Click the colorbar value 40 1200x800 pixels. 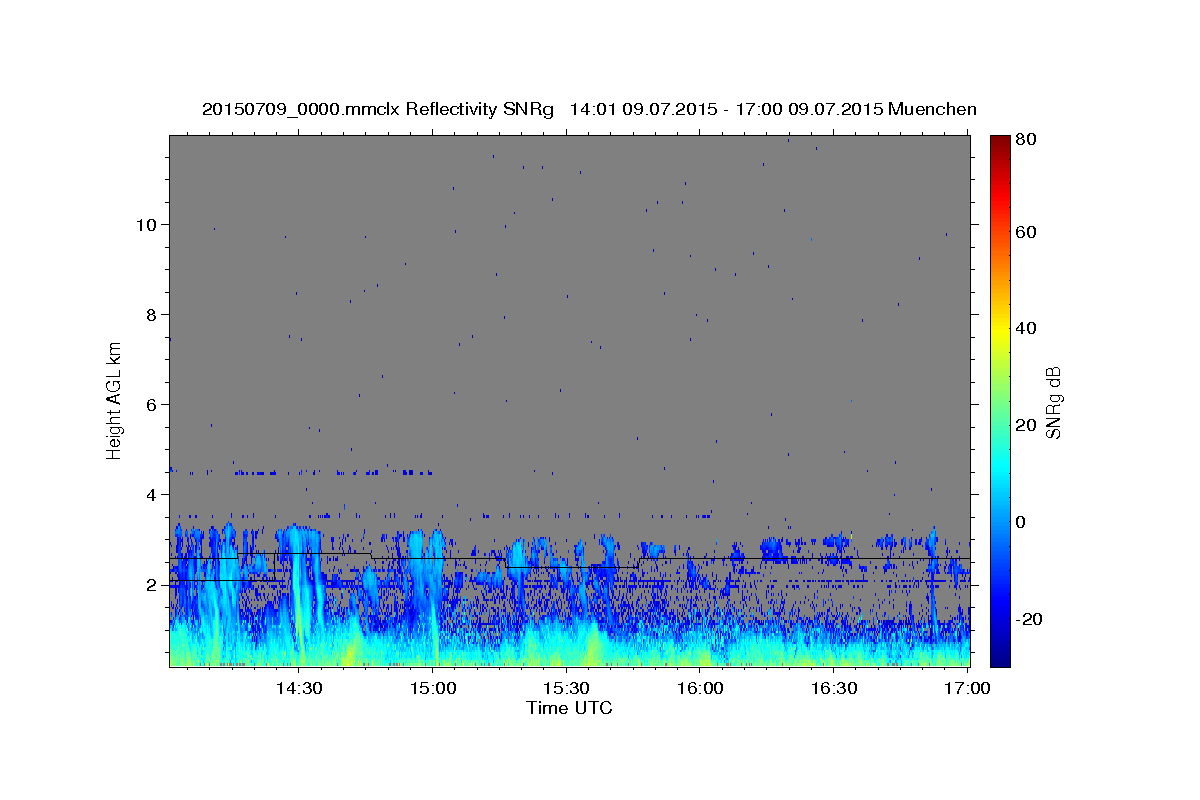pos(1024,328)
